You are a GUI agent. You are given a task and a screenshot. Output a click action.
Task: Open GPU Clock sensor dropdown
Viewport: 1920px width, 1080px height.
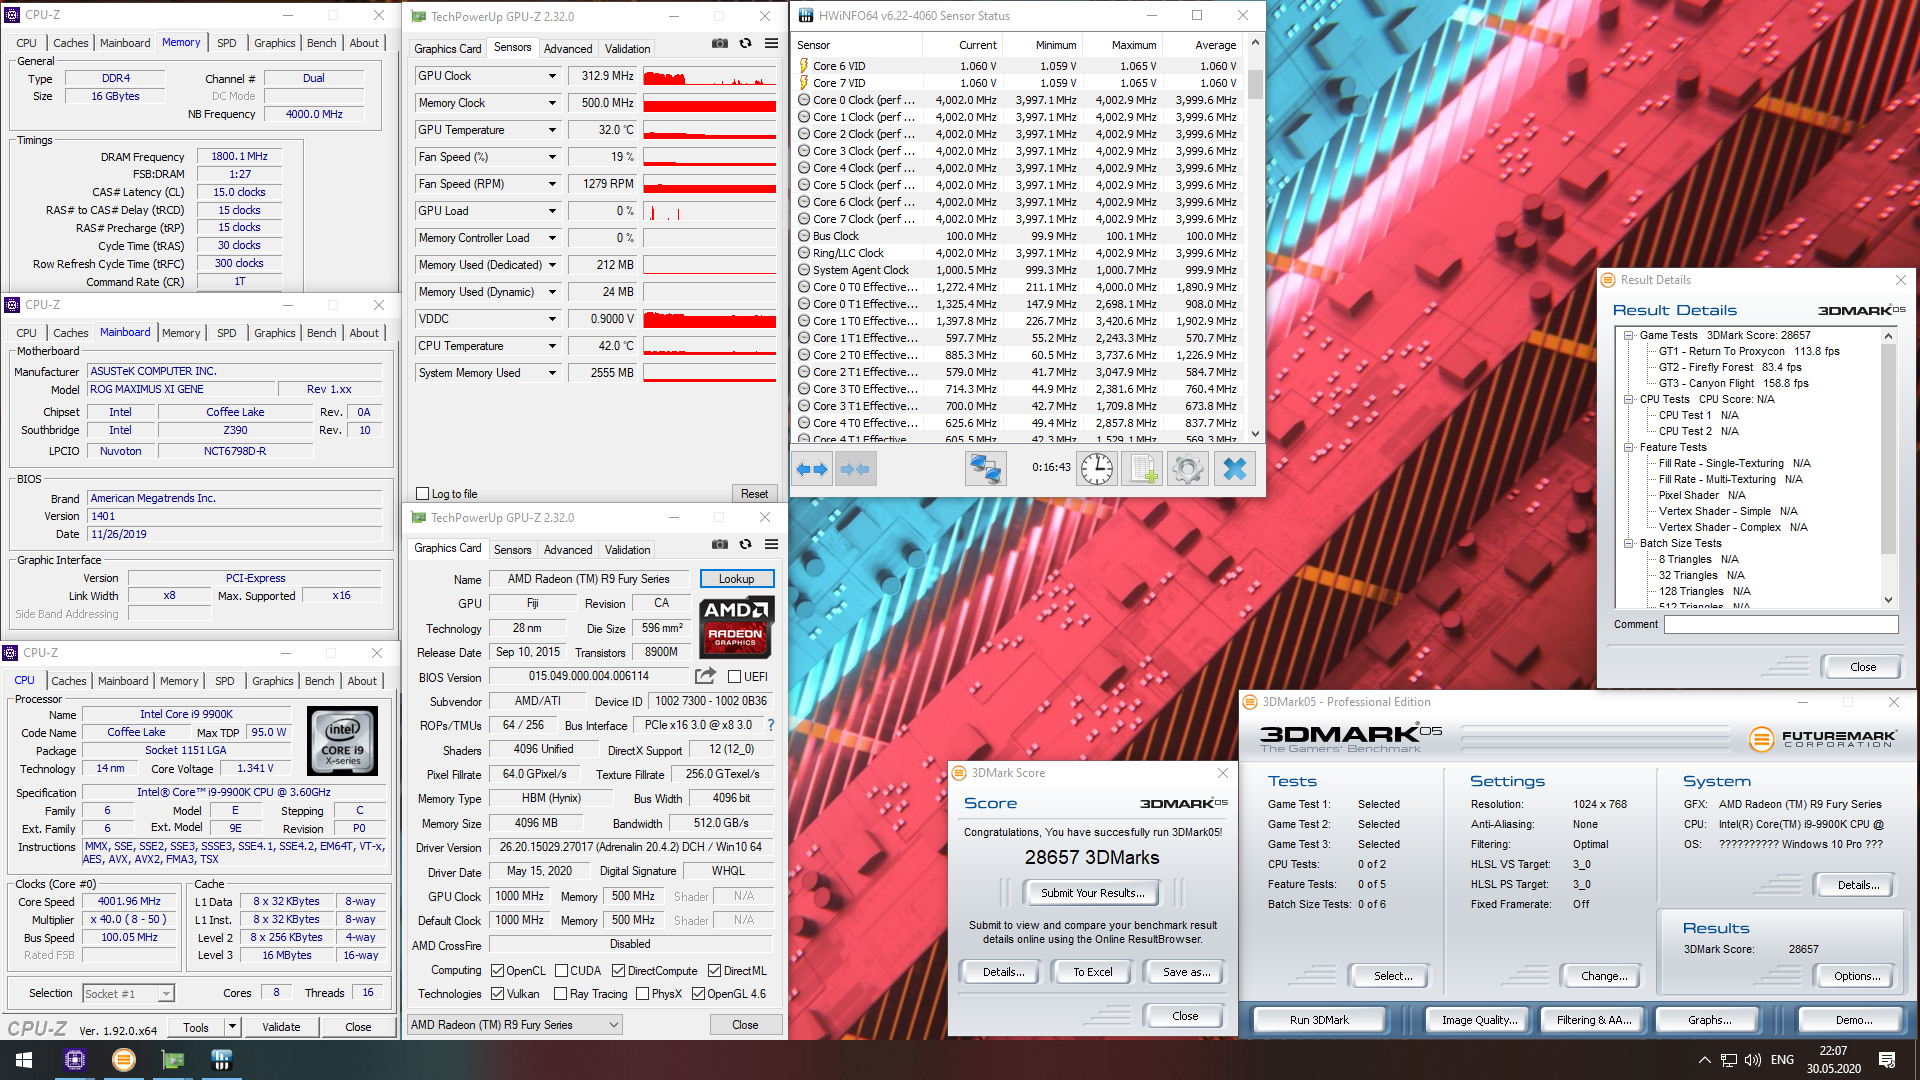point(552,76)
